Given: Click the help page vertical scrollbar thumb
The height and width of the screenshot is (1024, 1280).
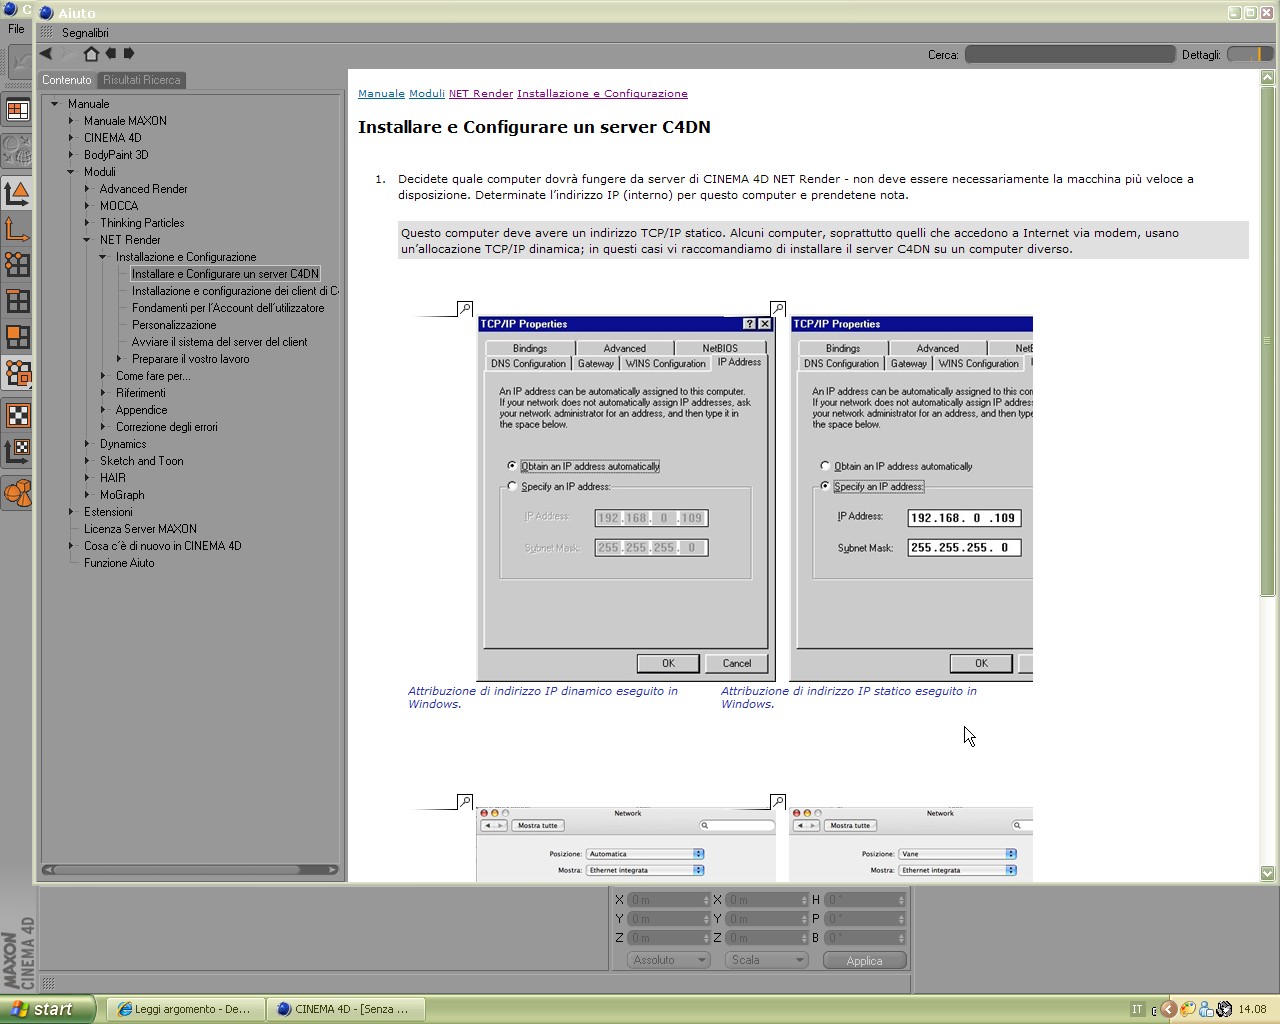Looking at the screenshot, I should click(1268, 340).
